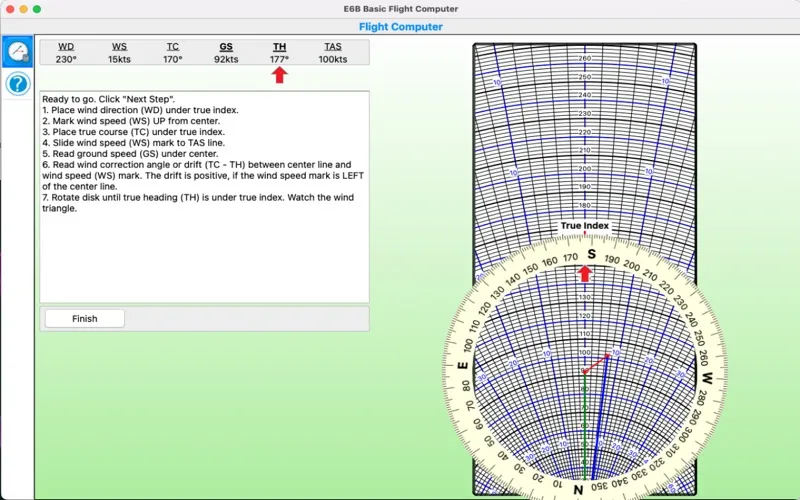Select the TH column header

pos(279,46)
